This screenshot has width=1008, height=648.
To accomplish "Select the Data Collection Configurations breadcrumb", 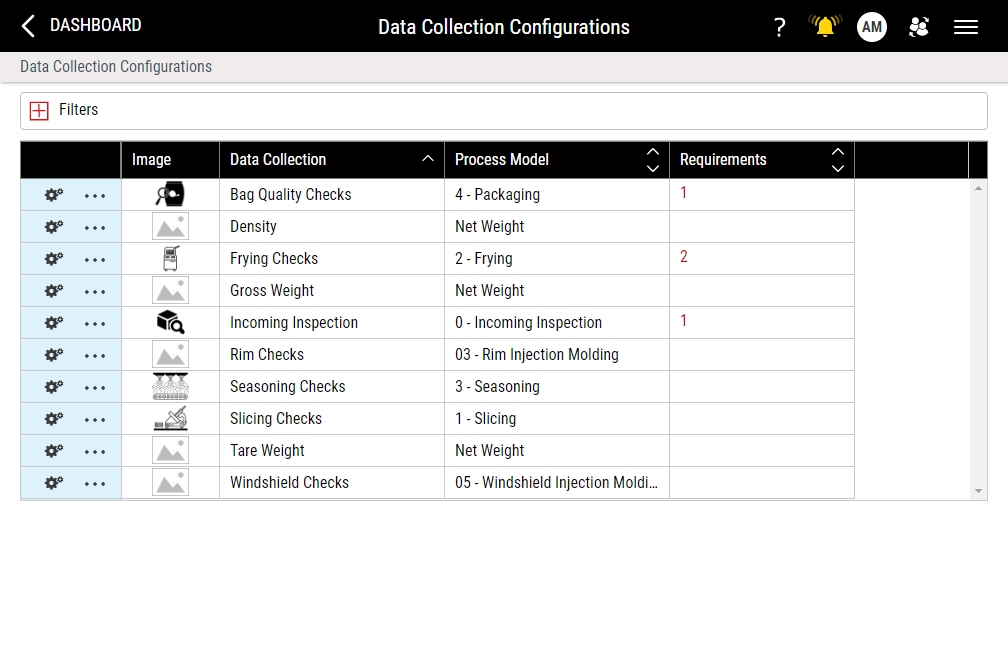I will (x=115, y=66).
